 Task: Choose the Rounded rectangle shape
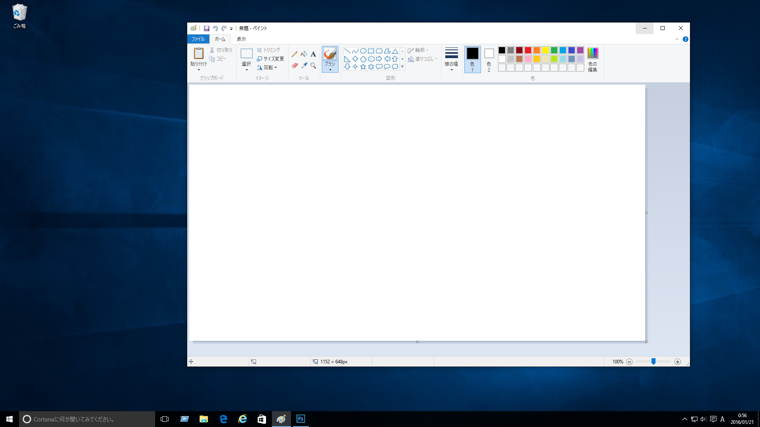379,51
